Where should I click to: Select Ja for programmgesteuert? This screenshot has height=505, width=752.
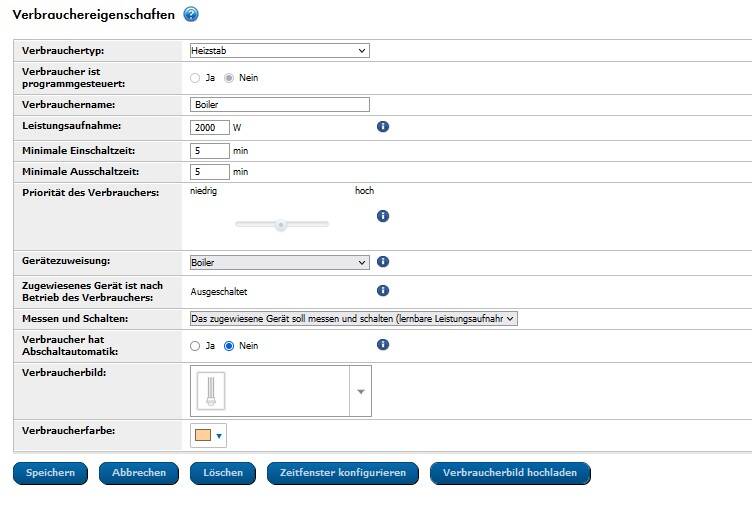pos(195,78)
